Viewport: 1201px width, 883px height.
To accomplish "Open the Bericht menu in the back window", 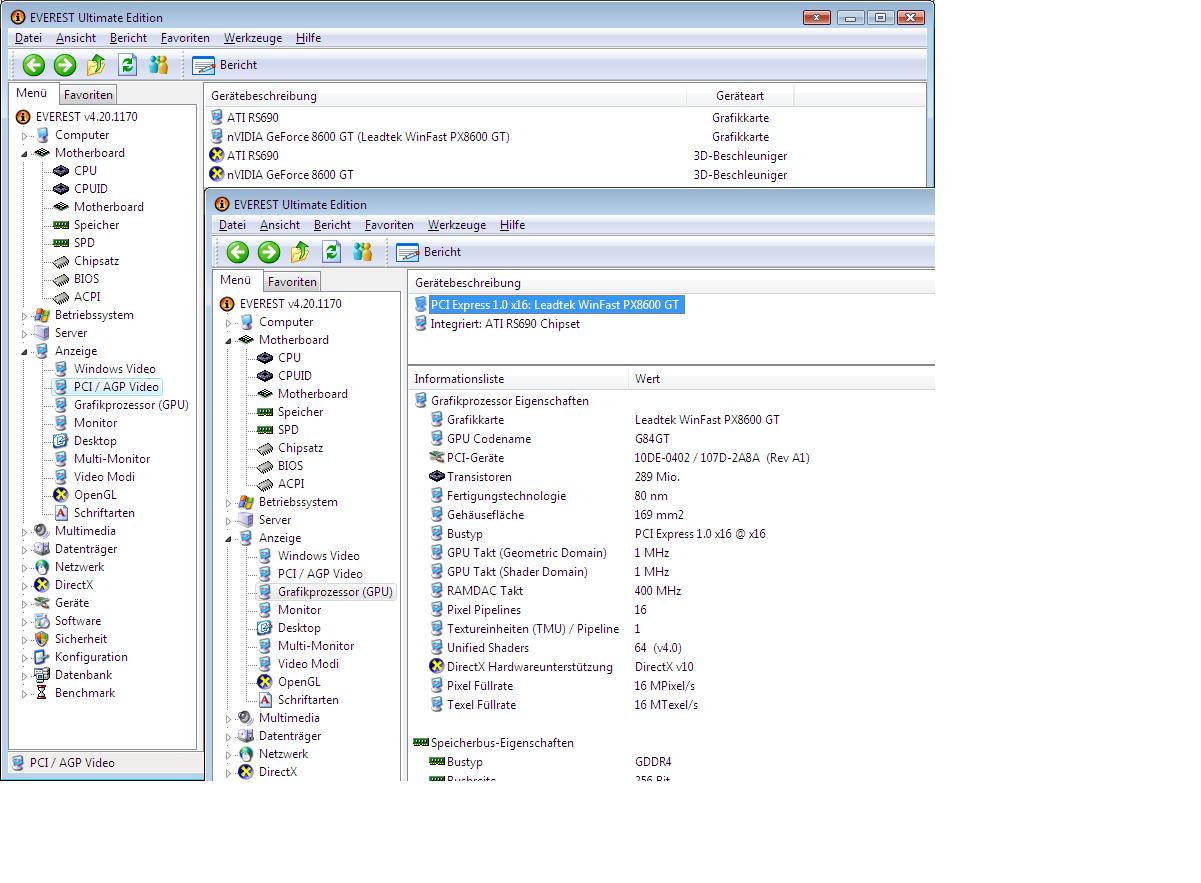I will click(x=128, y=38).
